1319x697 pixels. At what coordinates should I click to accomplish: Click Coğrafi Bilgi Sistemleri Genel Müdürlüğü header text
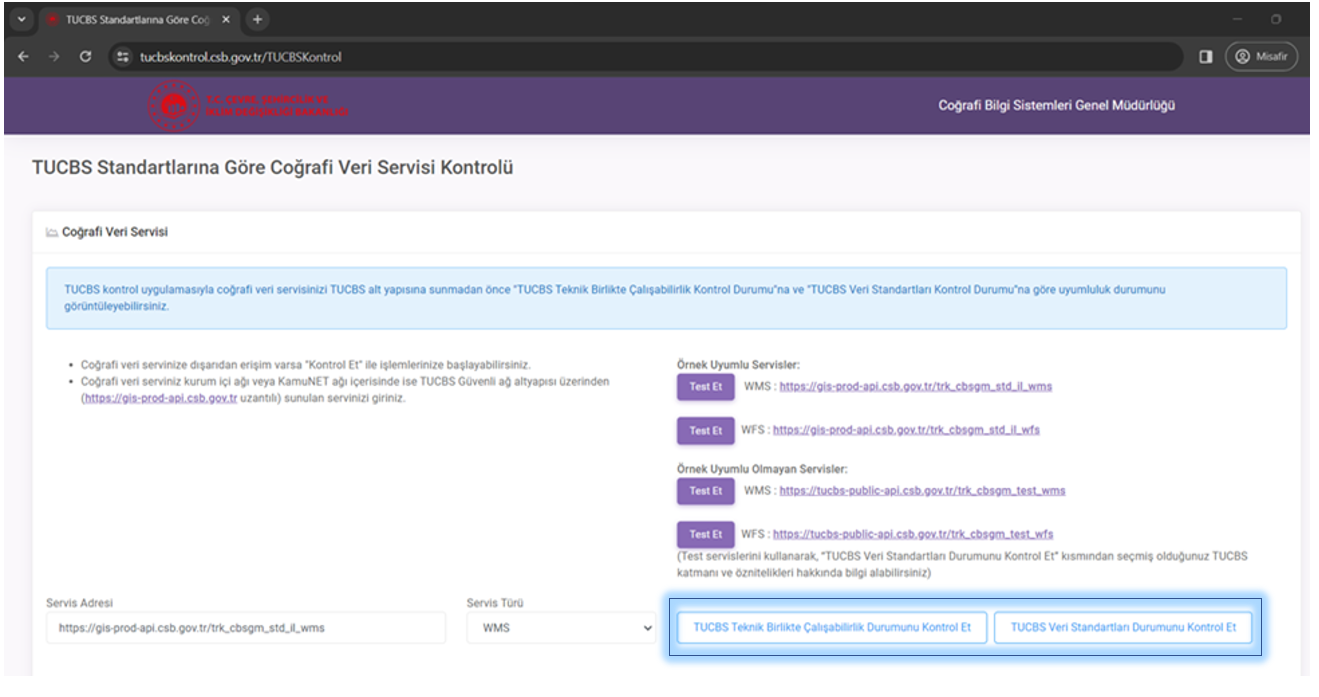[x=1056, y=105]
